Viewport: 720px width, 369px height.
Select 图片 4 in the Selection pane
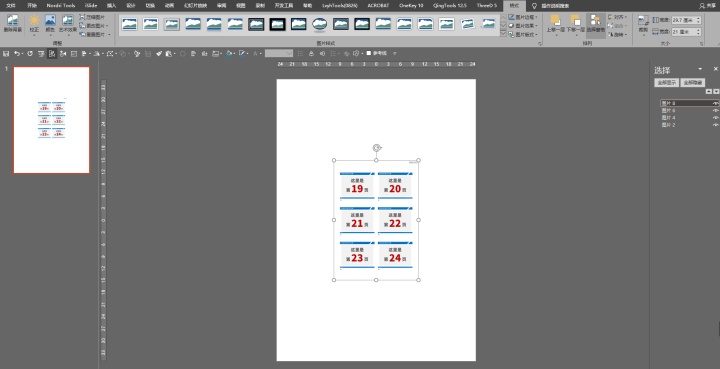(668, 118)
